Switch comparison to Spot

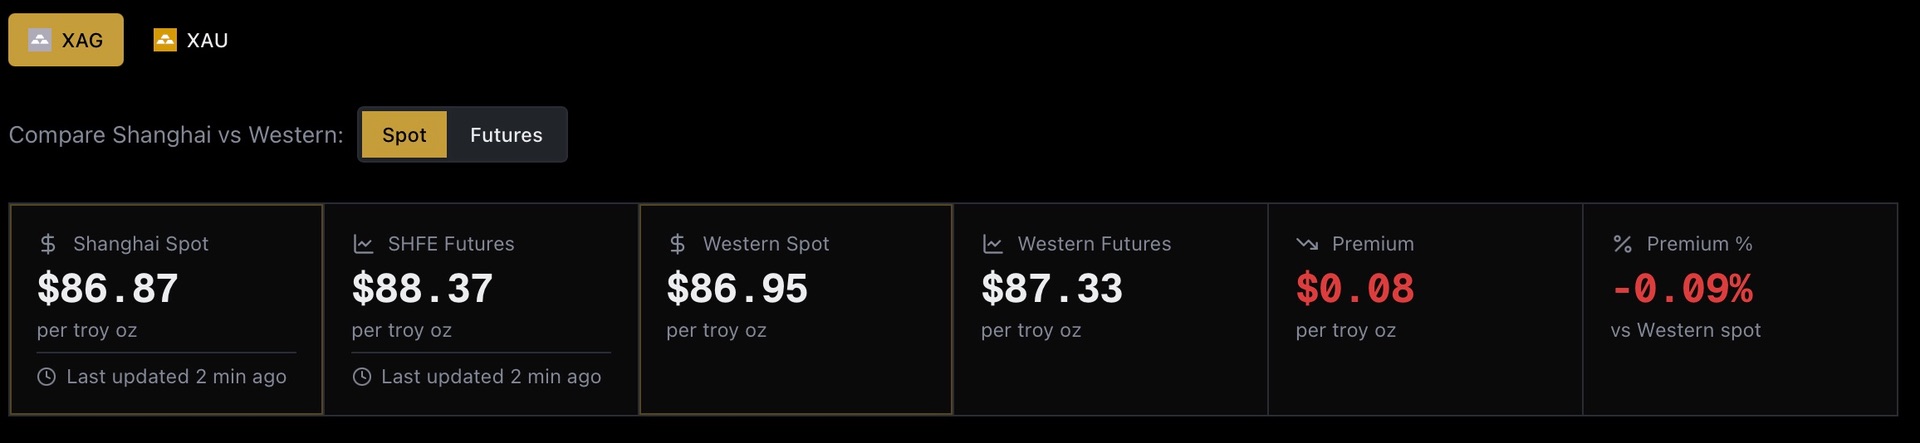pos(404,135)
